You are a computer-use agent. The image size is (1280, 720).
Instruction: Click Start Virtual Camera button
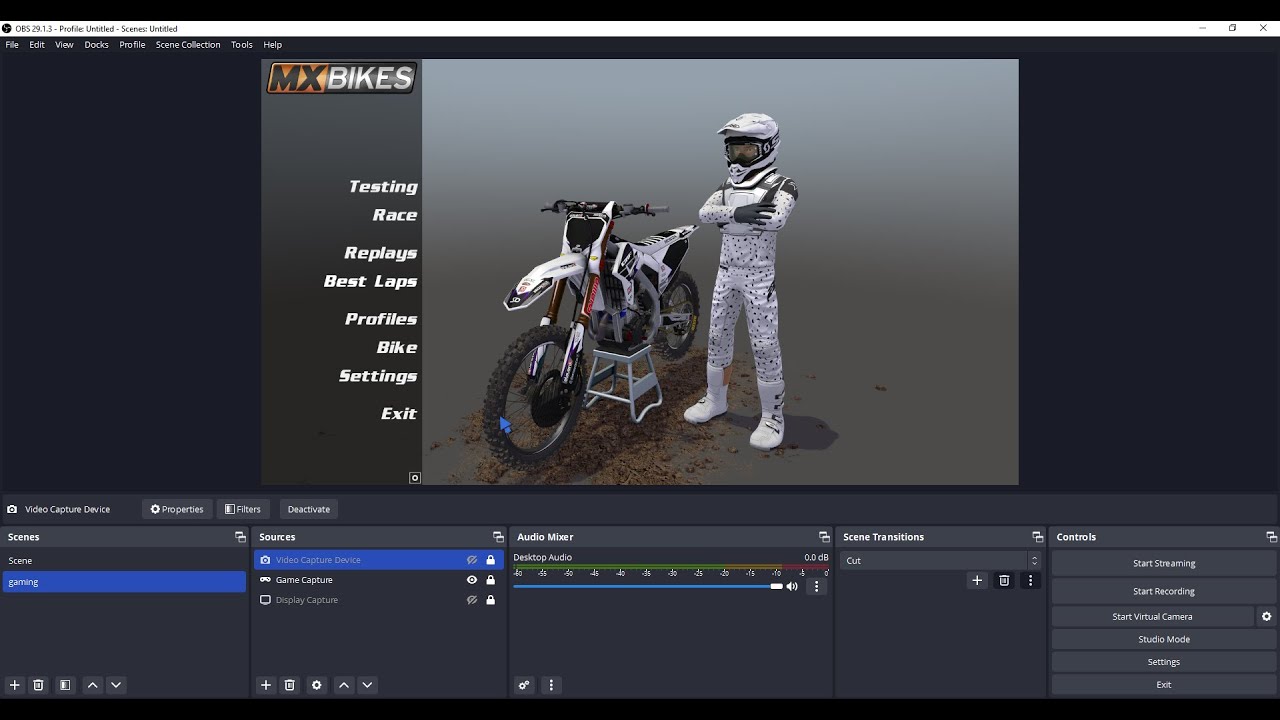tap(1152, 616)
